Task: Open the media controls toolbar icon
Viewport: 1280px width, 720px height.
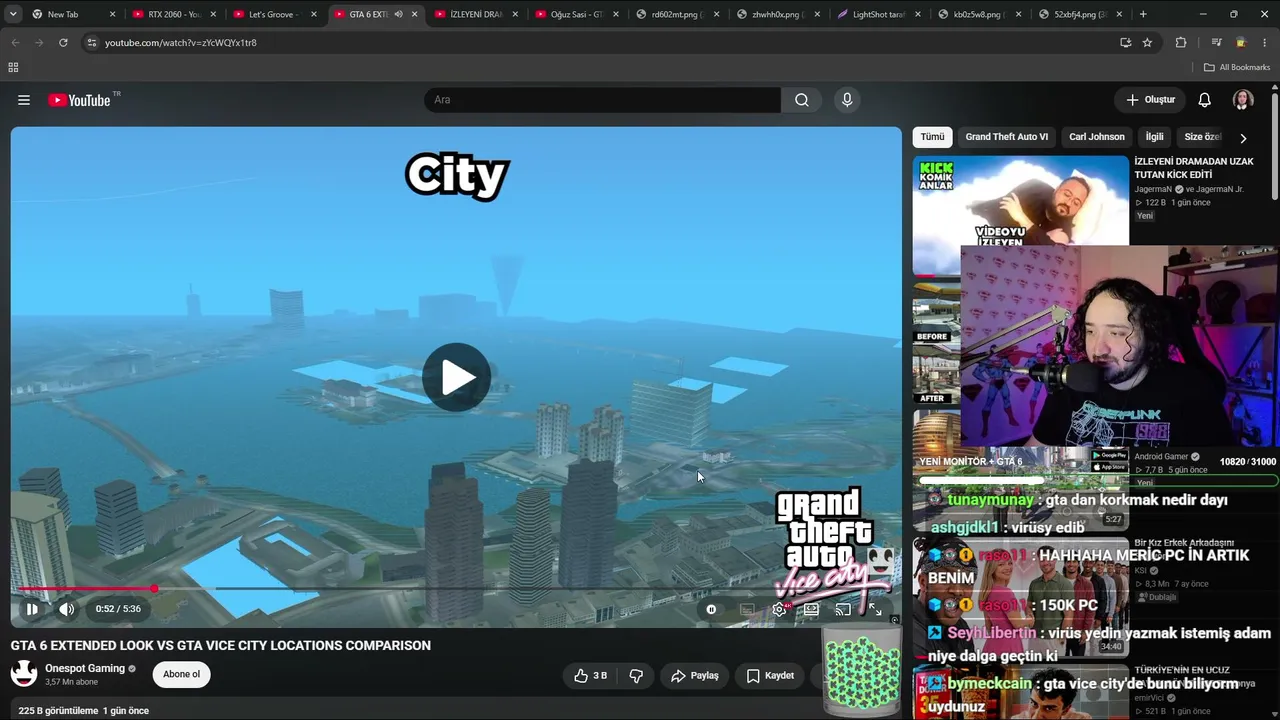Action: [1216, 43]
